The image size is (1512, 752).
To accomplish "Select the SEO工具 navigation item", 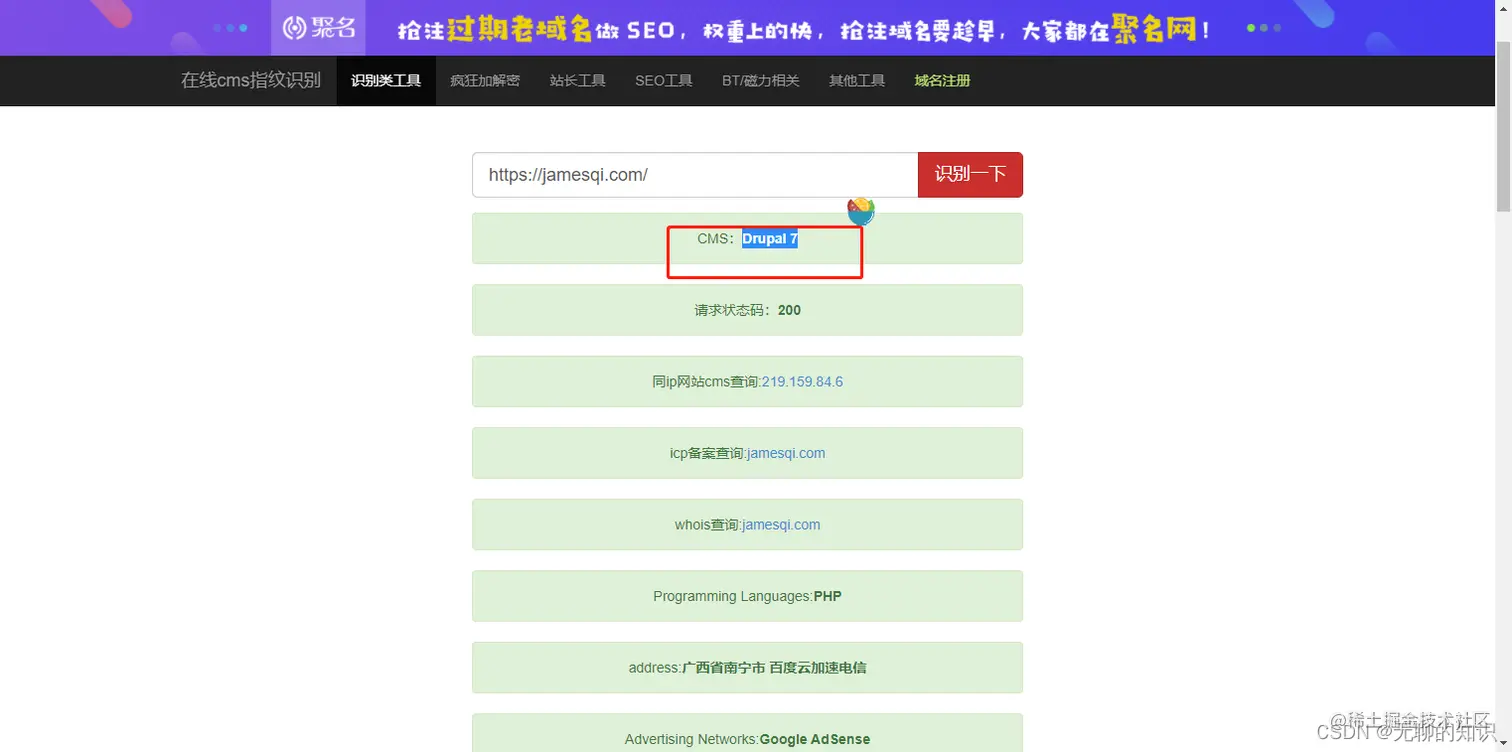I will coord(663,80).
